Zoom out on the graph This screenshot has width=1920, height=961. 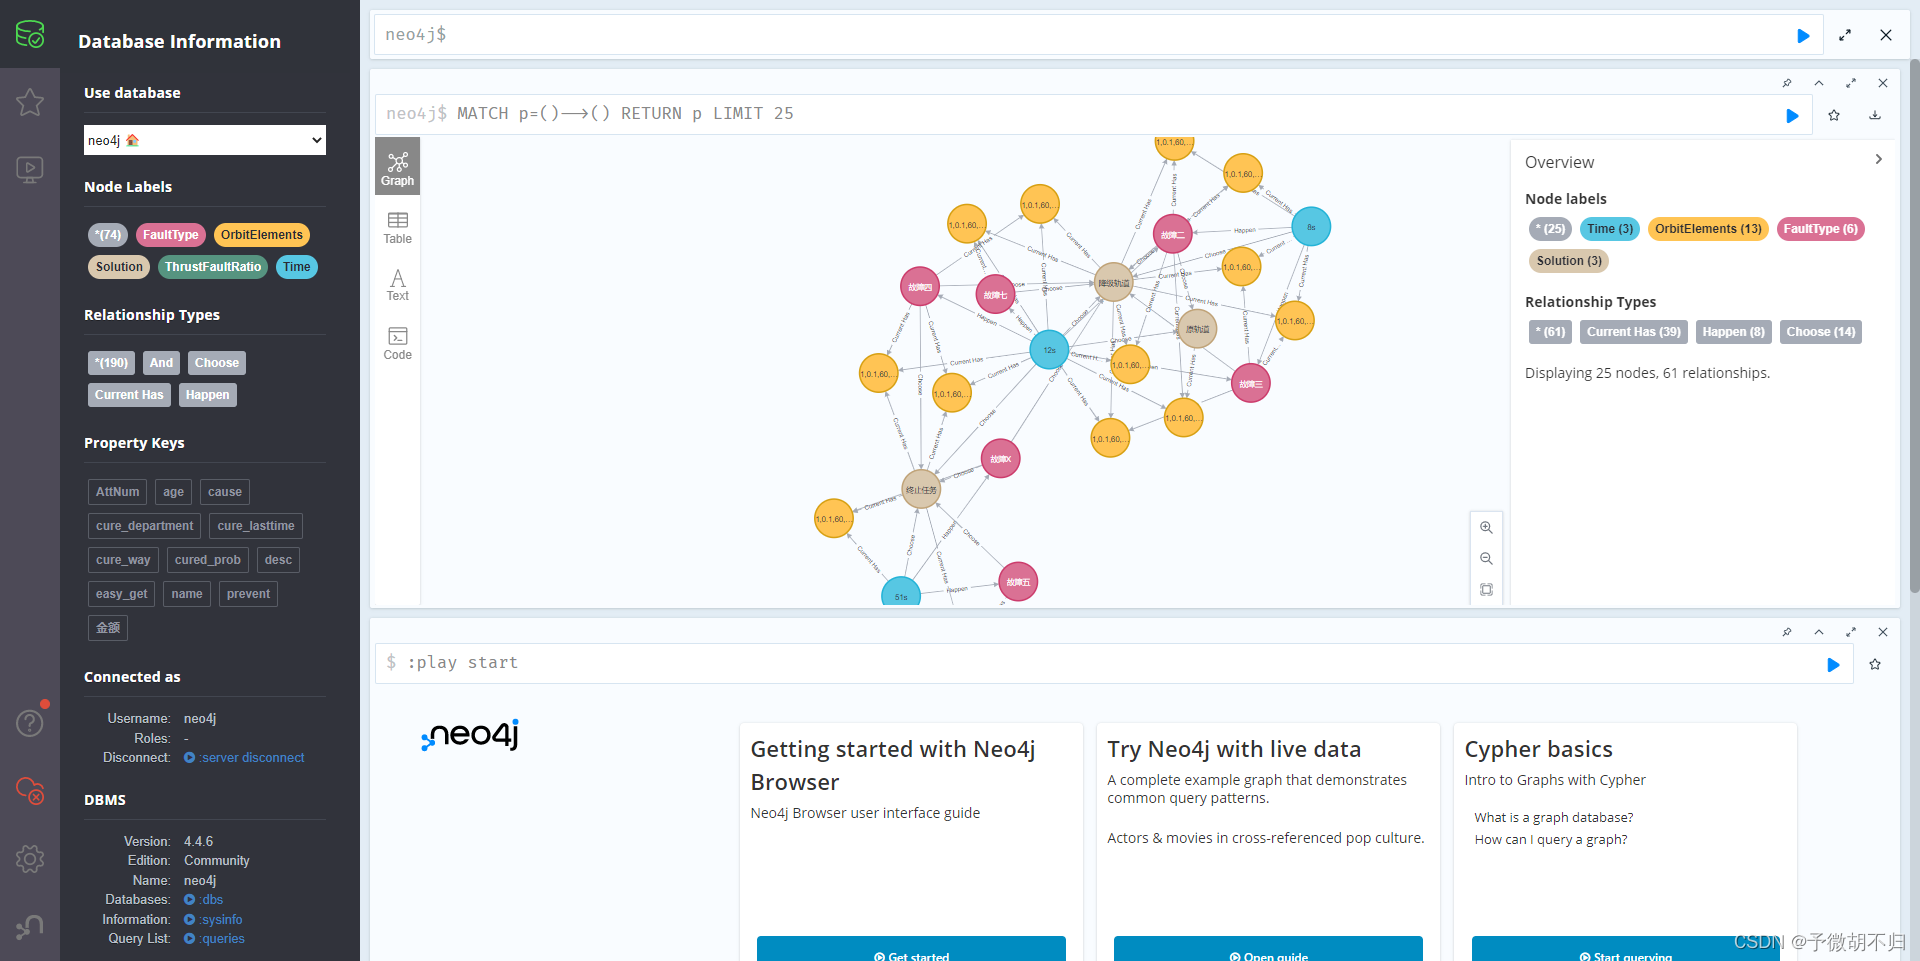click(1486, 558)
